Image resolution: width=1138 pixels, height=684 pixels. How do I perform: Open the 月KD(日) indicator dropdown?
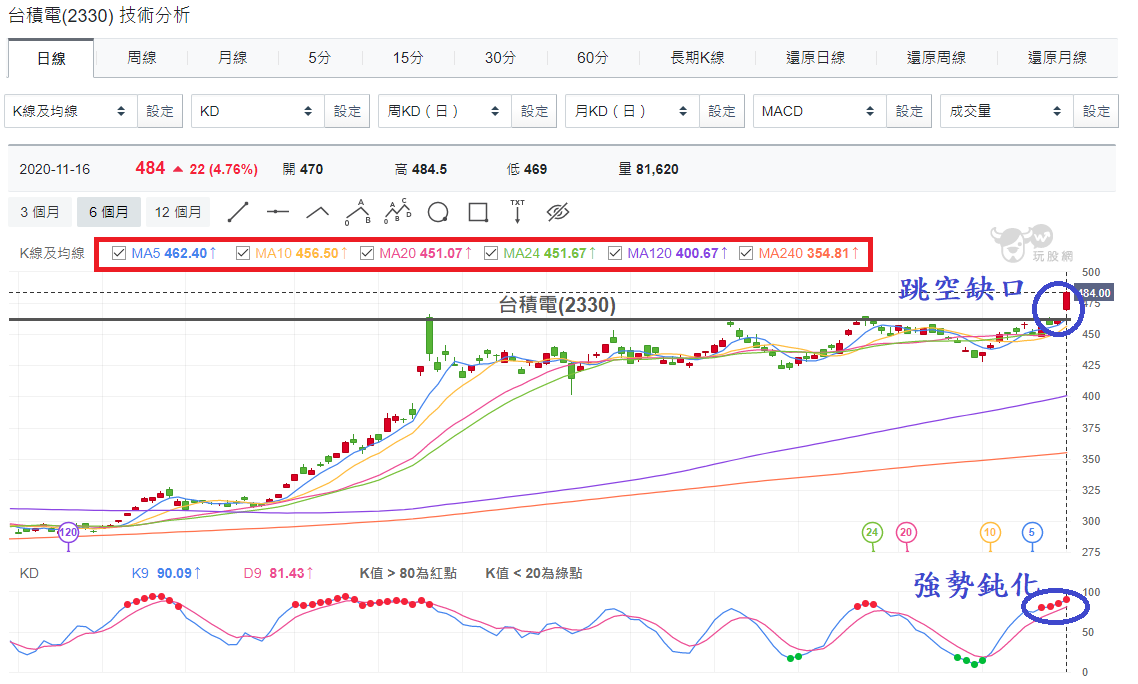click(x=632, y=111)
